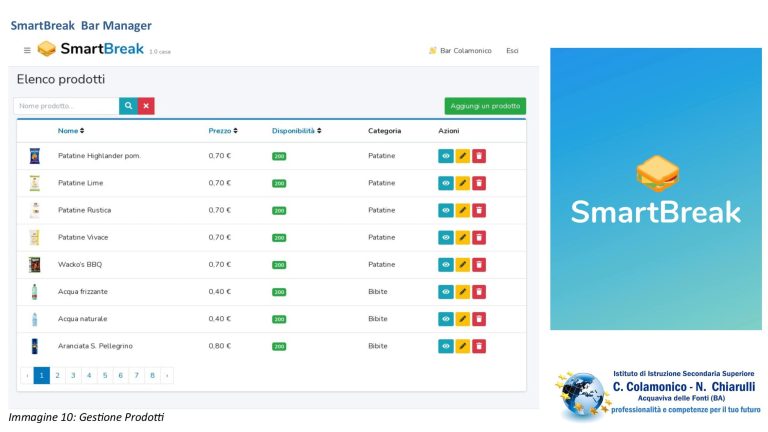Click Aranciata S. Pellegrino product thumbnail
The width and height of the screenshot is (768, 432).
34,346
